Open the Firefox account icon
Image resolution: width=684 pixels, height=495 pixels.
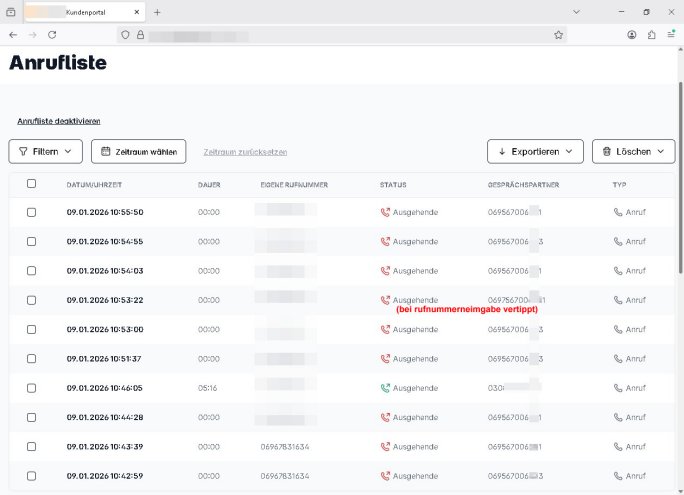(x=632, y=34)
